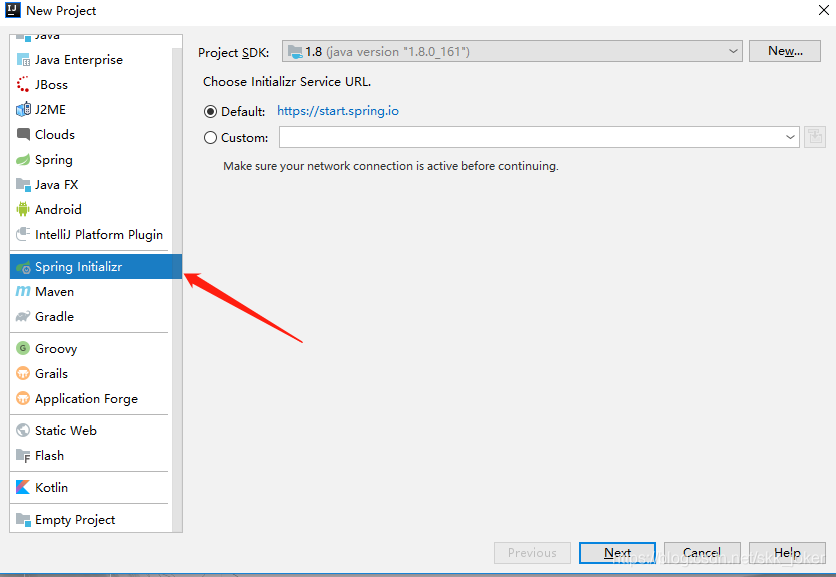Click the Clouds speech-bubble icon

(23, 134)
